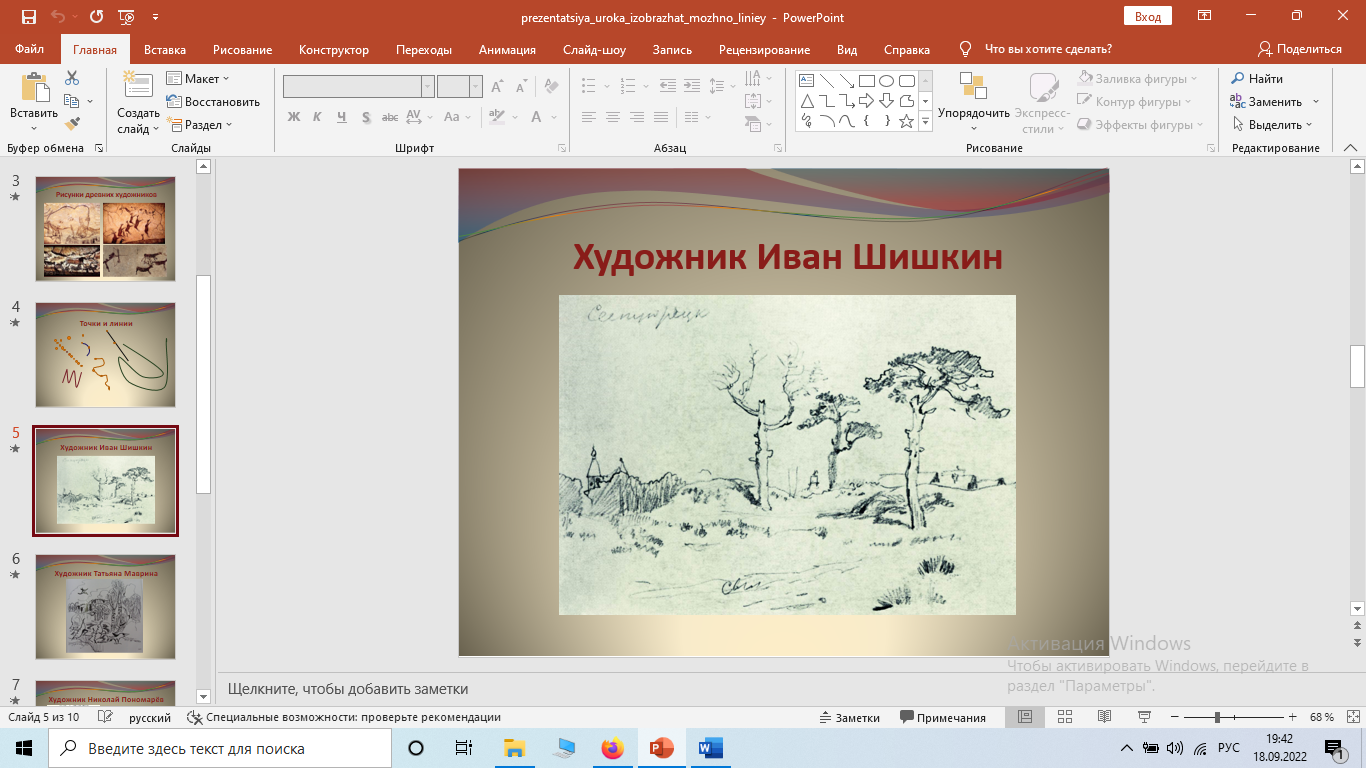The height and width of the screenshot is (768, 1366).
Task: Select slide 3 thumbnail Рисунки древних художников
Action: coord(106,229)
